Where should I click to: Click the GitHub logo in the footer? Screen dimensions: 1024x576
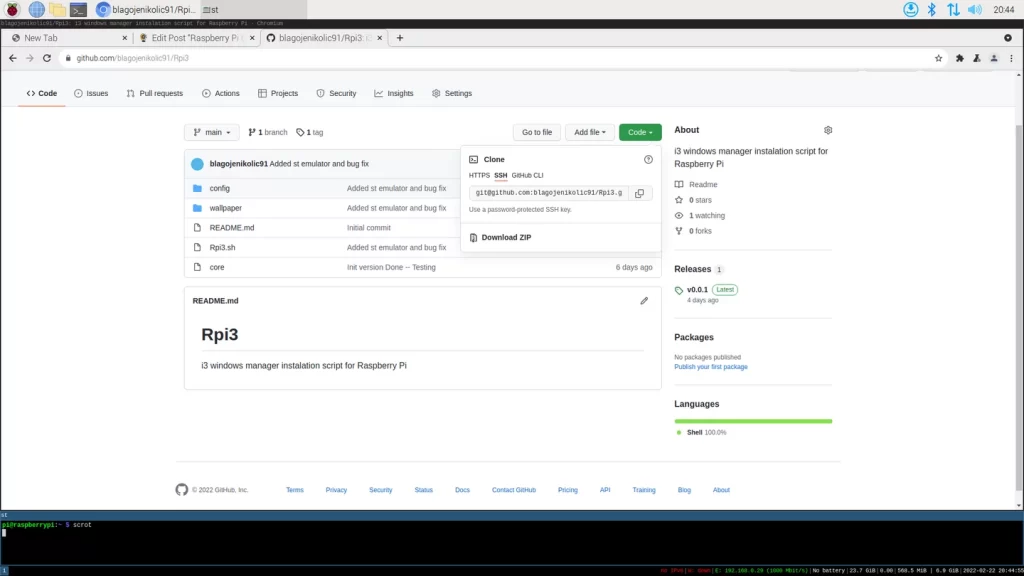point(182,489)
